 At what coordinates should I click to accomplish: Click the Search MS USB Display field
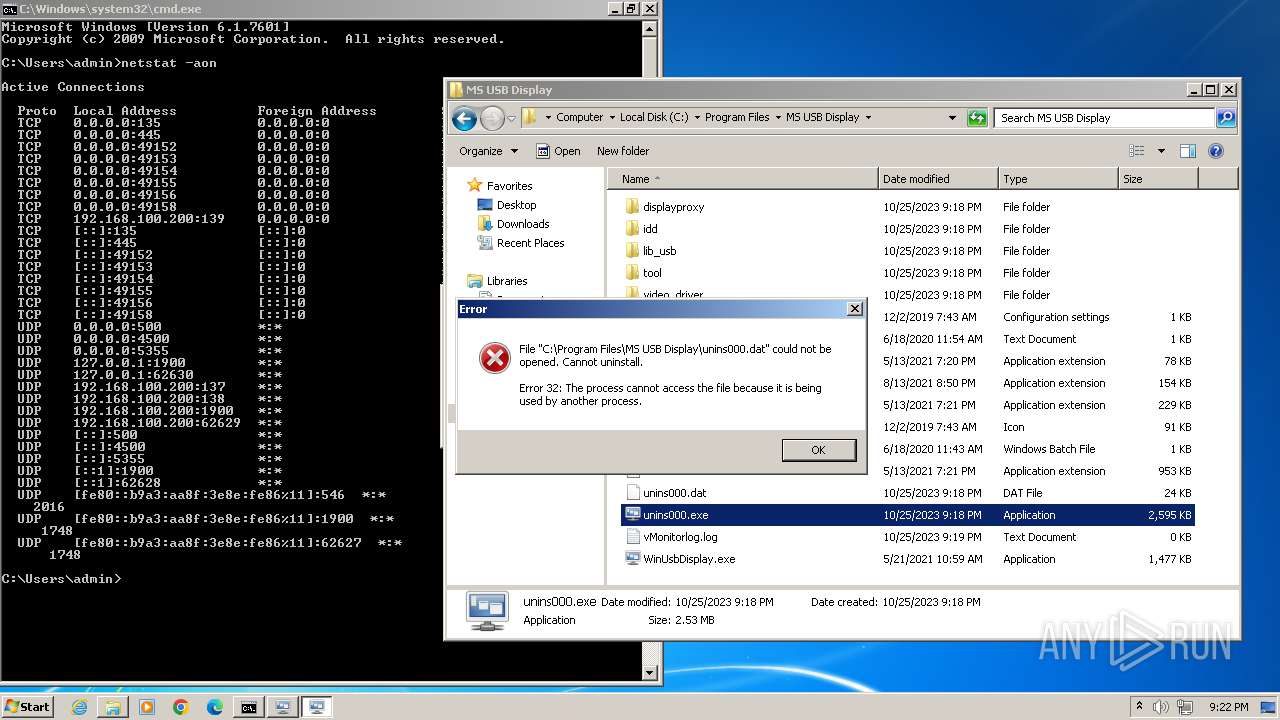1104,118
